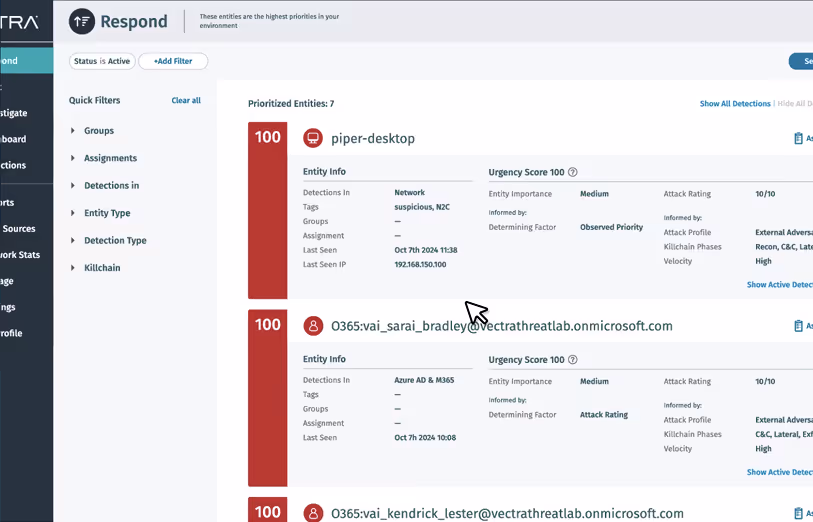Click the Attack Rating determining factor value
813x522 pixels.
(x=604, y=415)
